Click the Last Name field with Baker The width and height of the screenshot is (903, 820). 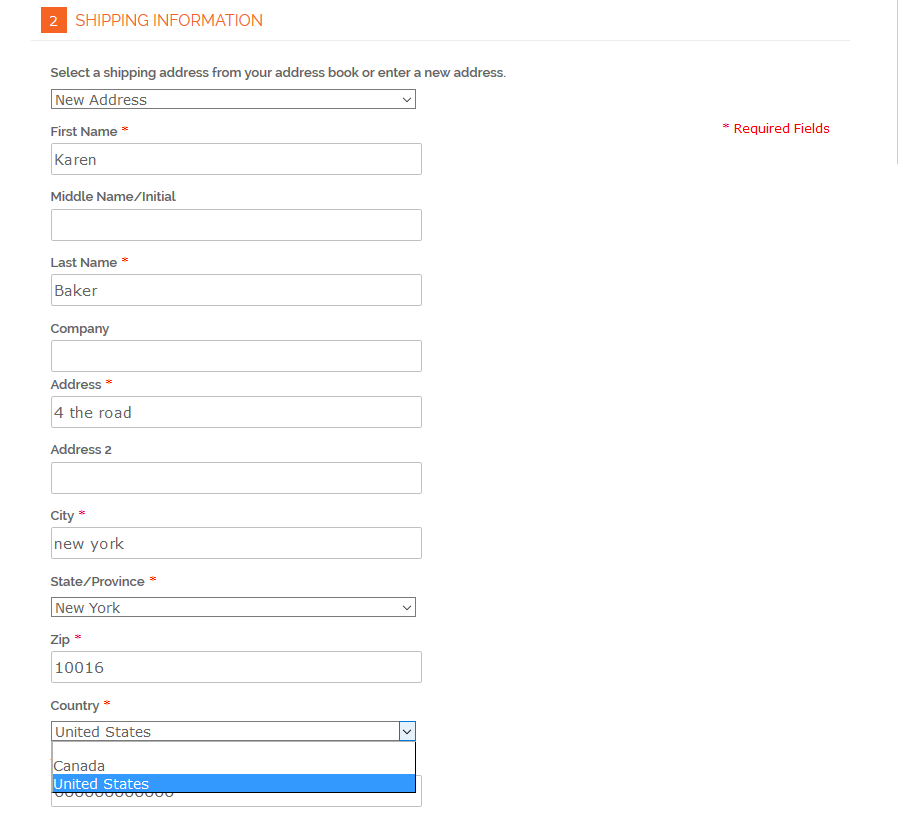(236, 291)
